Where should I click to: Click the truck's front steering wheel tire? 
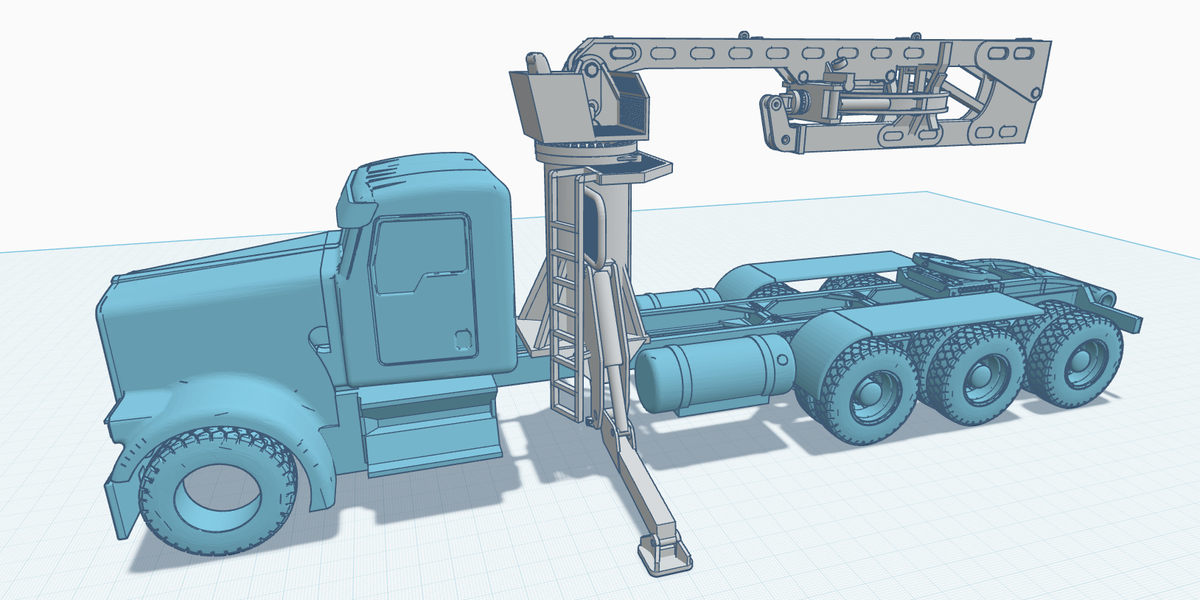[218, 490]
